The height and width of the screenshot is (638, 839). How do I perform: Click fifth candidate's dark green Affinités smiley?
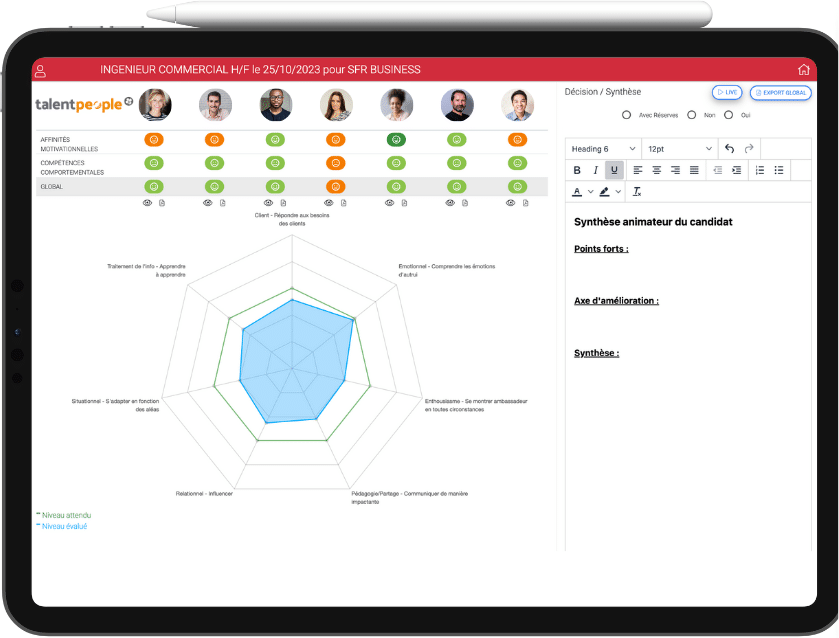396,140
